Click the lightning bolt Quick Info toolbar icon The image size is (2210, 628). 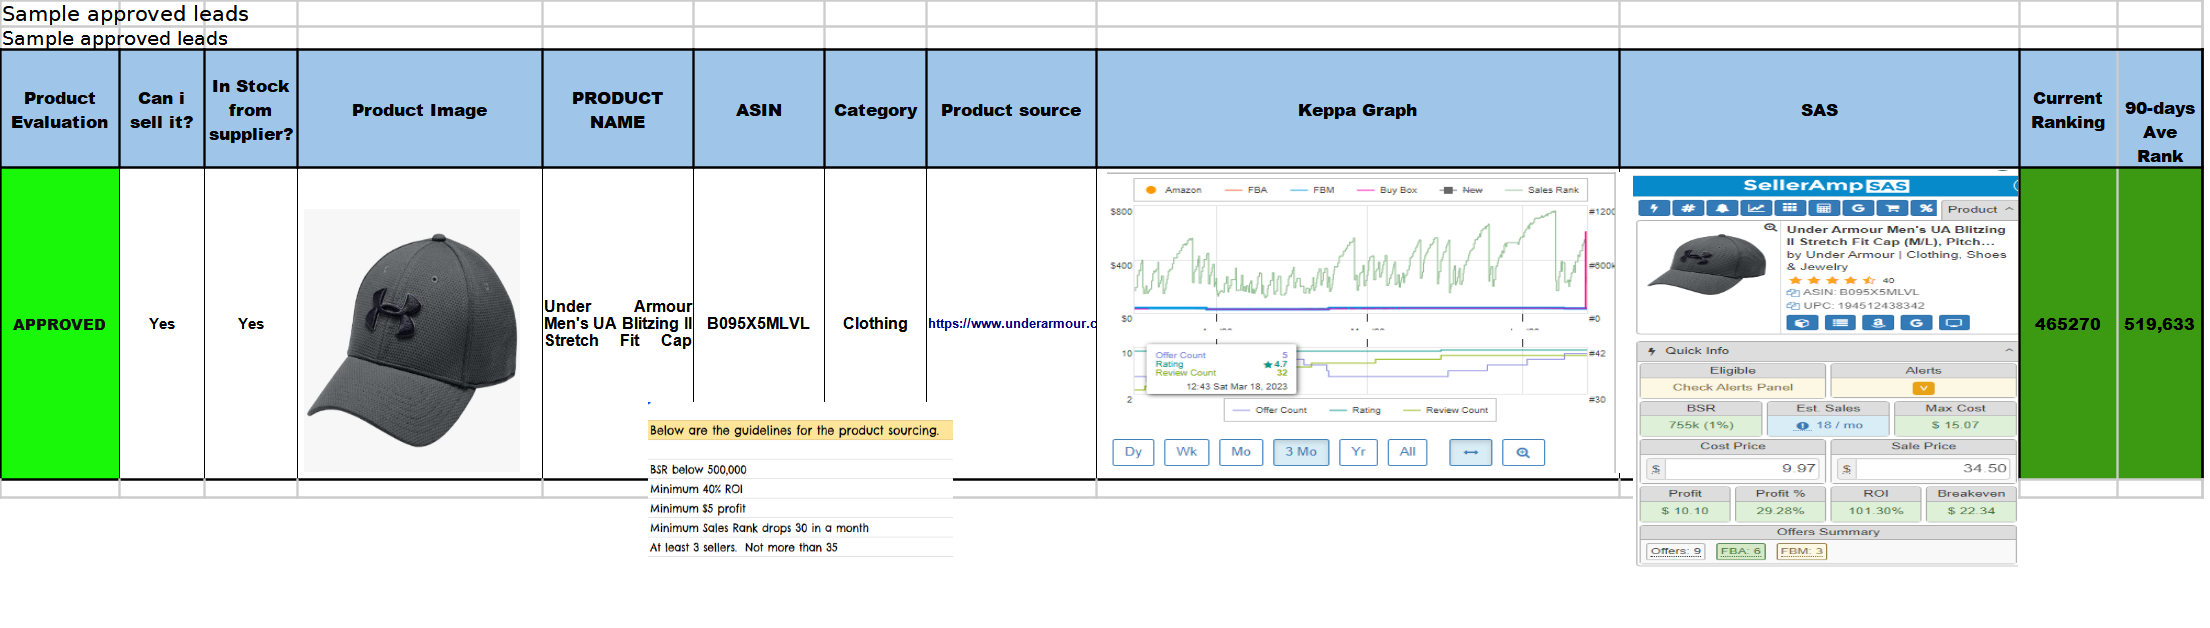1654,208
